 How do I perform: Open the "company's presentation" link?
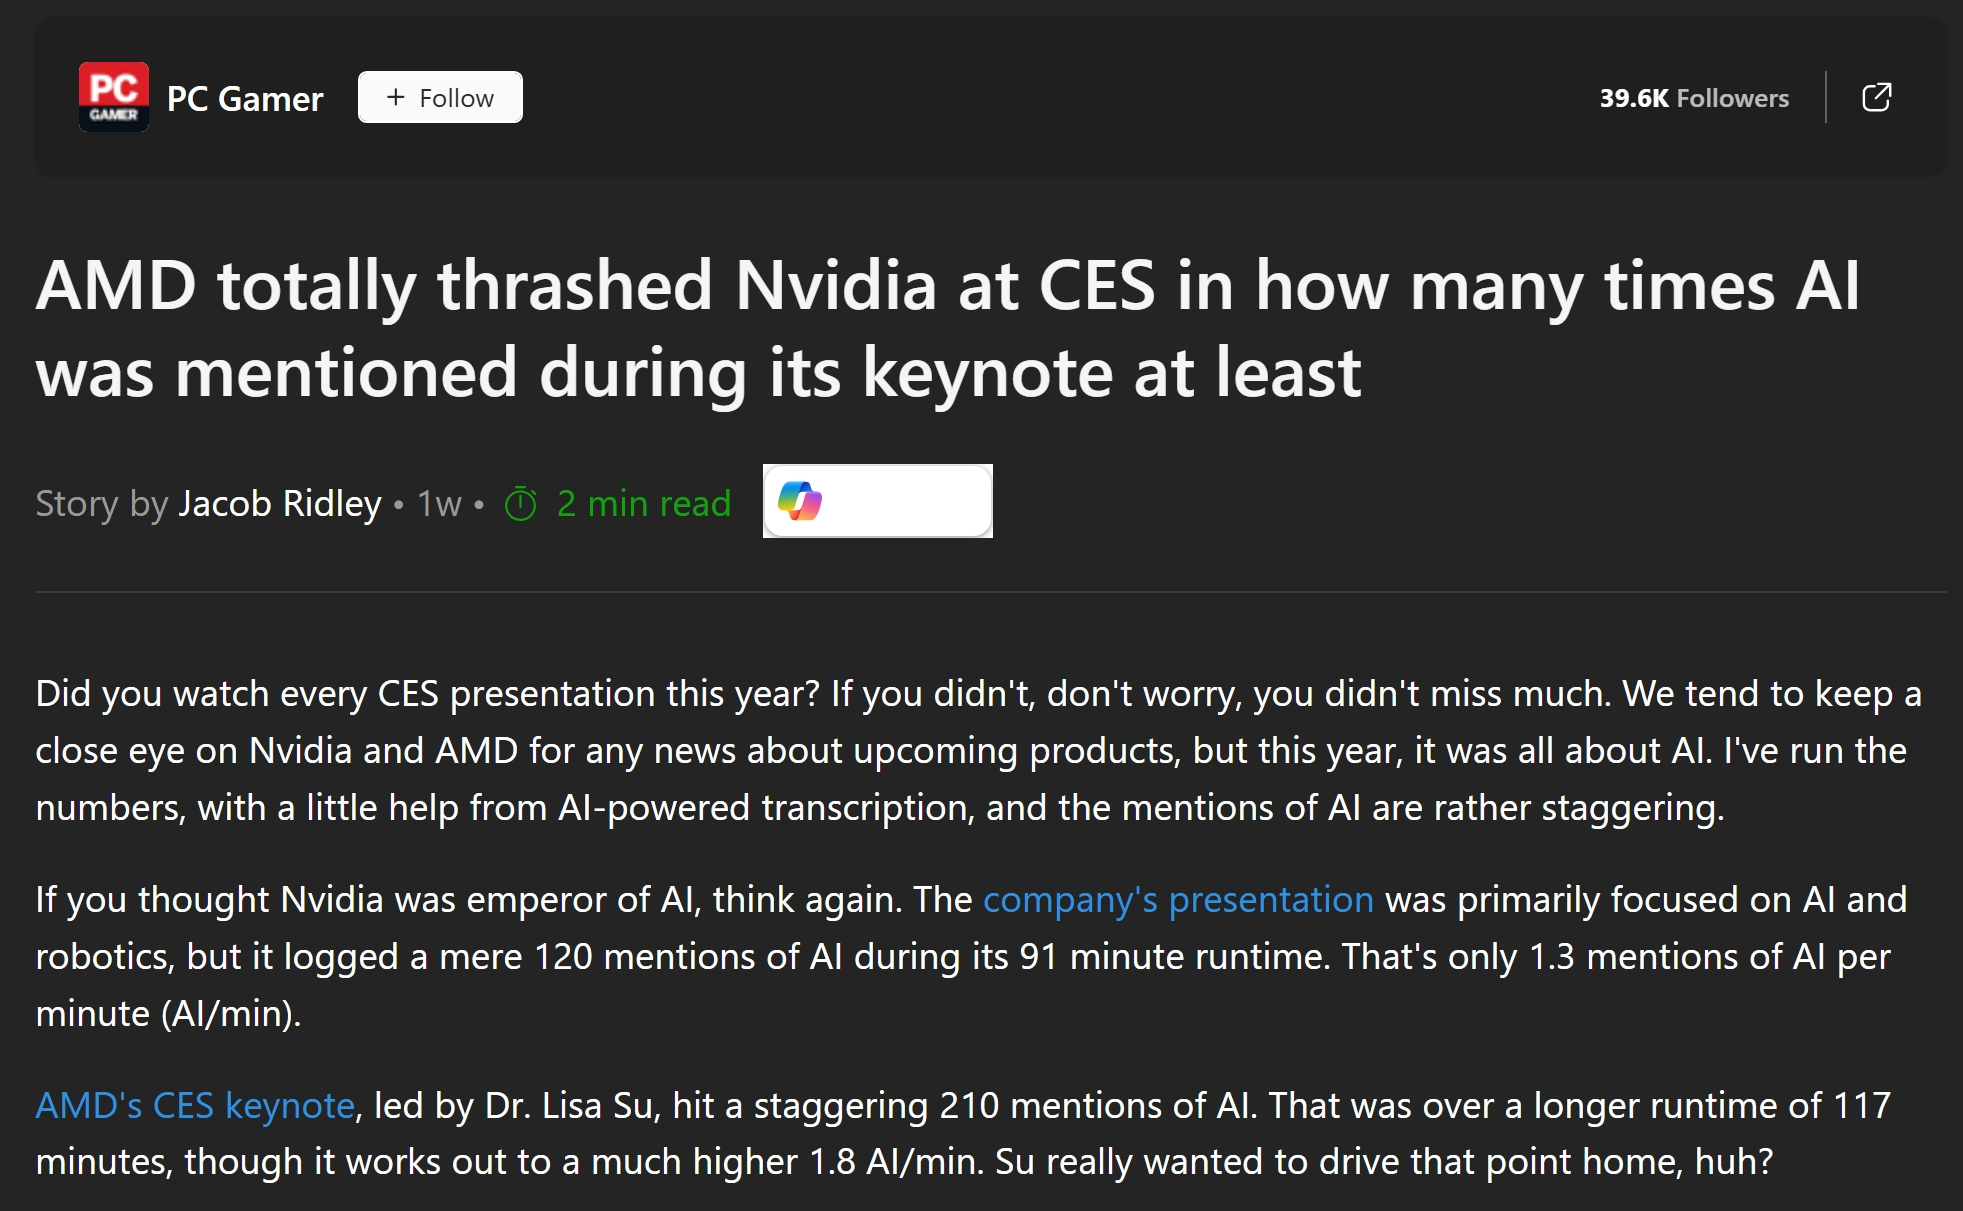(x=1178, y=900)
